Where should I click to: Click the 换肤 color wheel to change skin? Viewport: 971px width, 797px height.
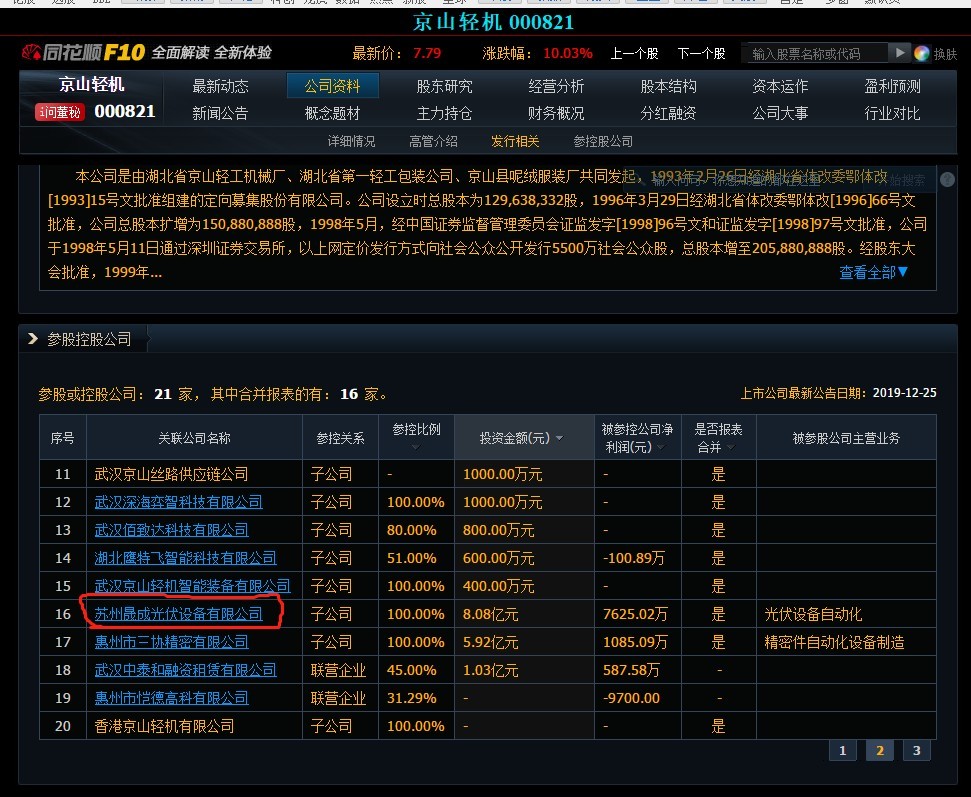pyautogui.click(x=922, y=52)
